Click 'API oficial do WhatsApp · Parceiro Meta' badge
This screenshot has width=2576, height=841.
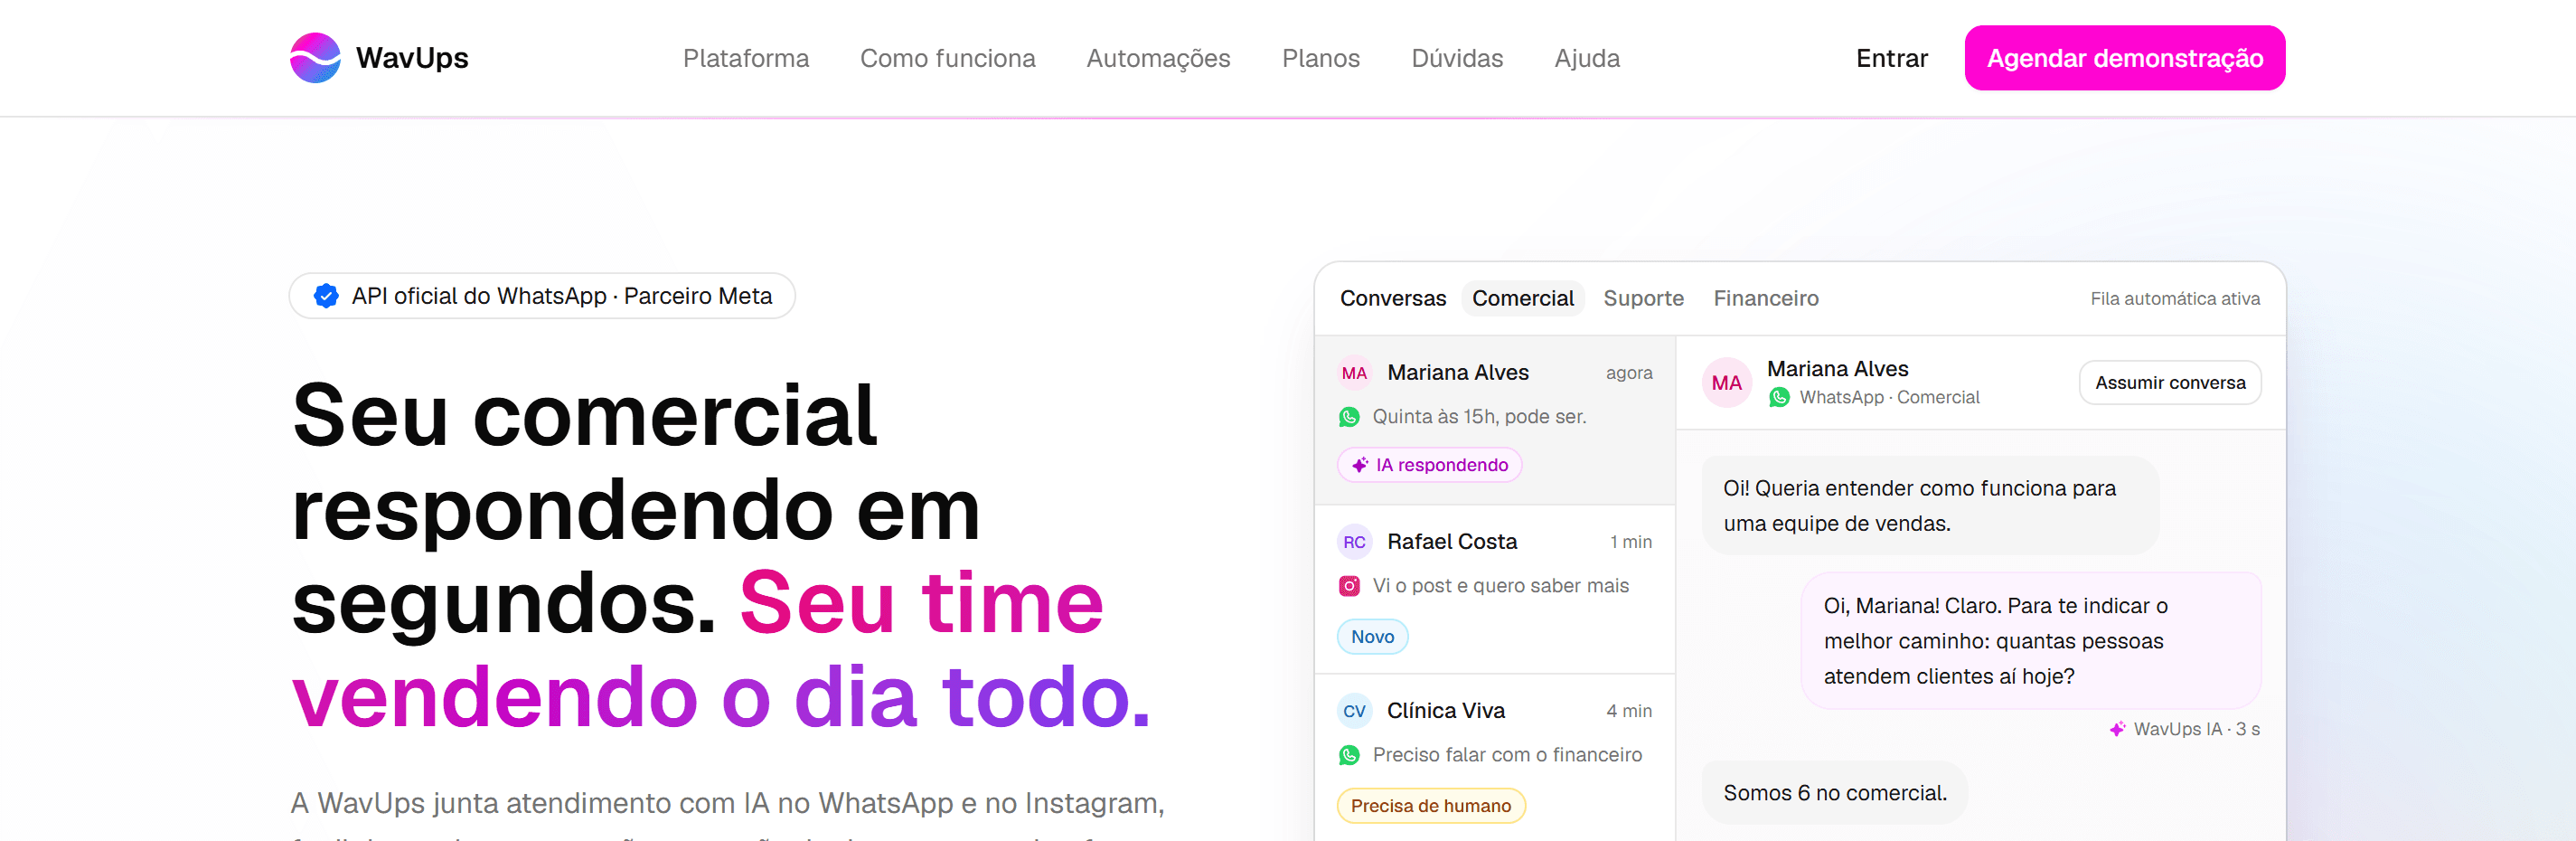541,296
